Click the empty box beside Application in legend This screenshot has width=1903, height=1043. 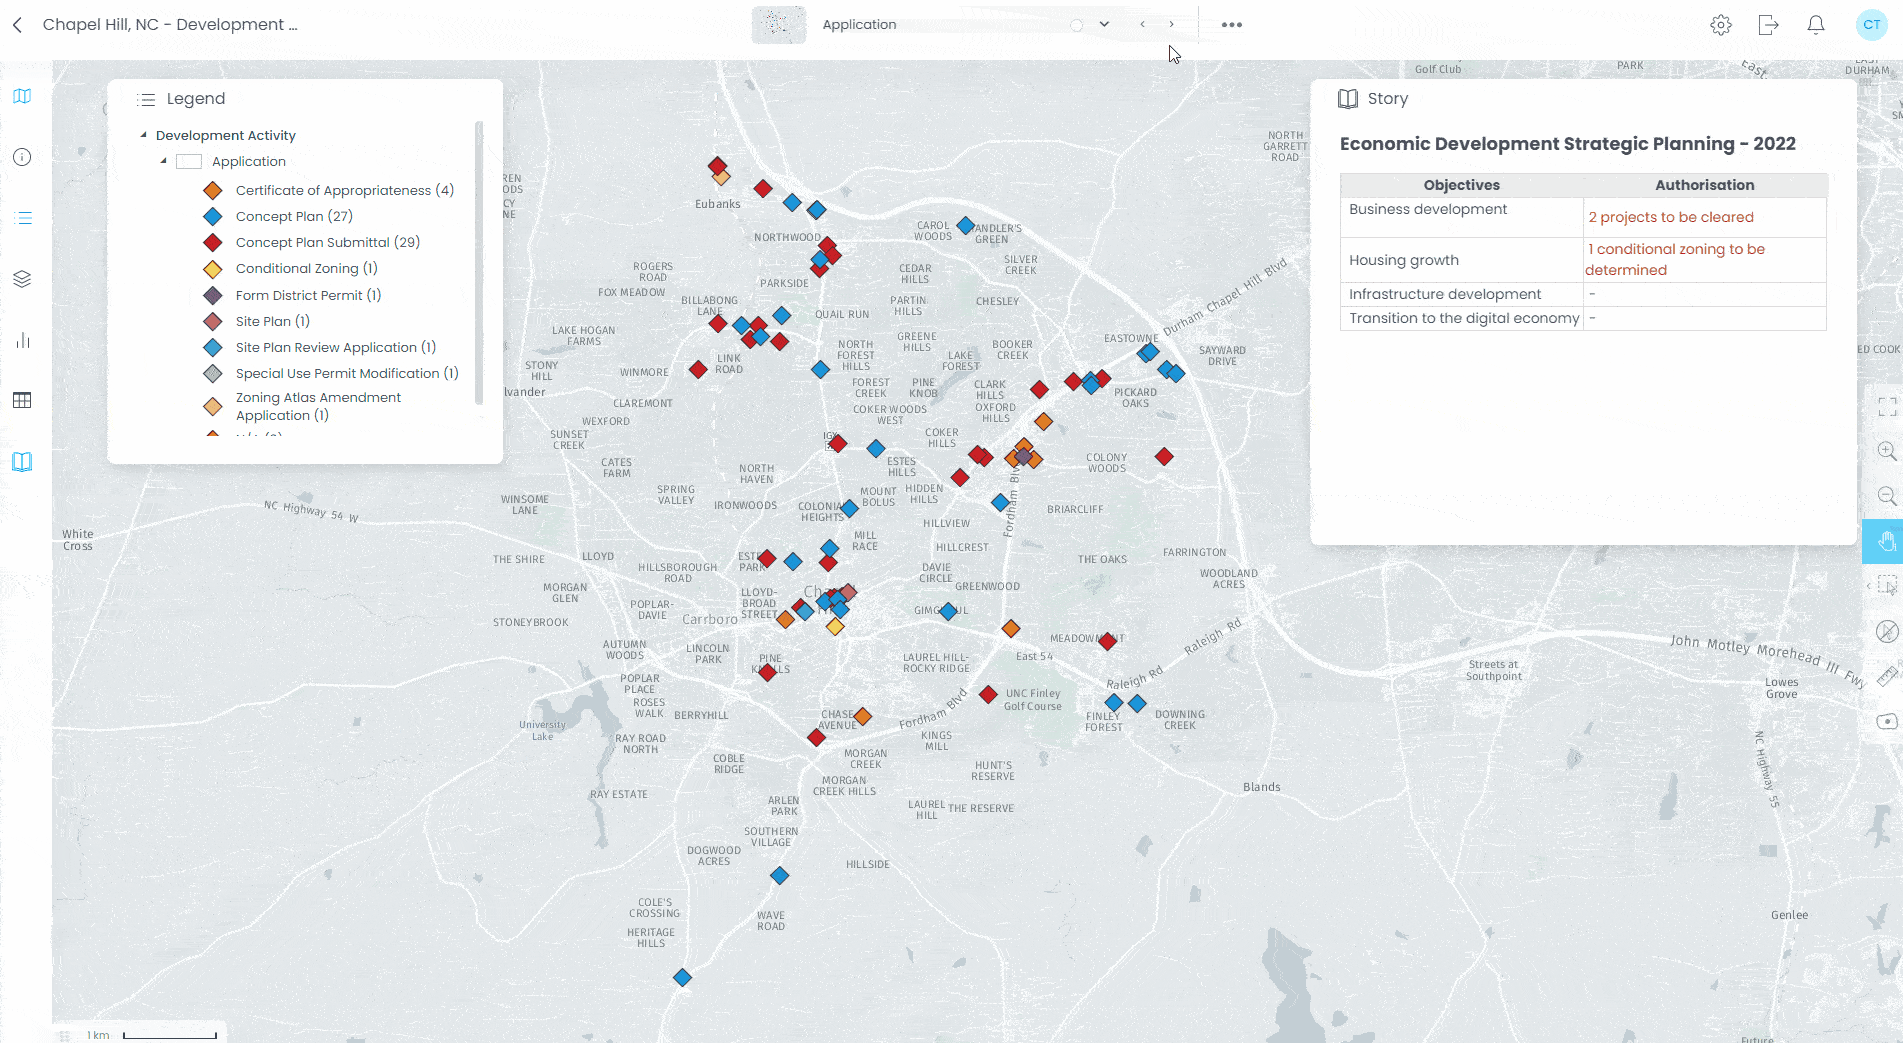[189, 162]
